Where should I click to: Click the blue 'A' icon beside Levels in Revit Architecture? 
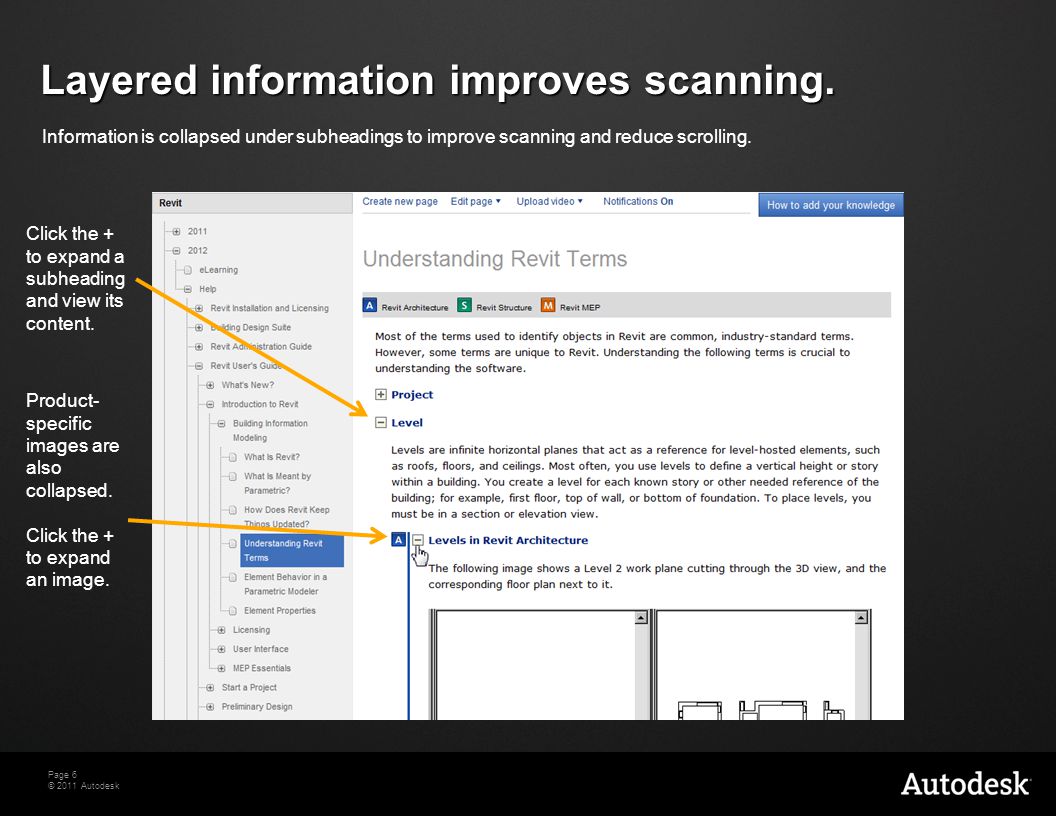click(399, 539)
